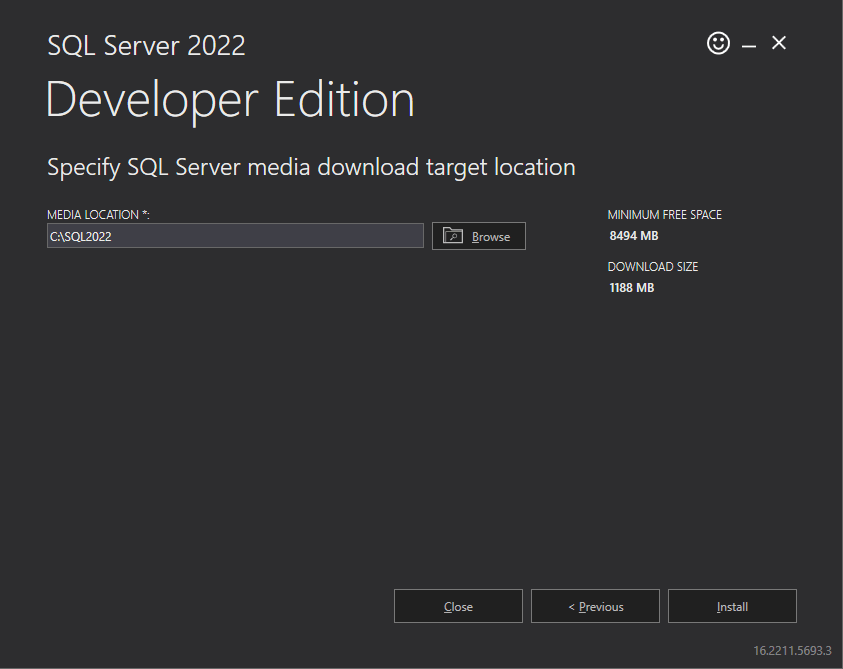Start download by clicking Install
The width and height of the screenshot is (843, 669).
pyautogui.click(x=732, y=605)
